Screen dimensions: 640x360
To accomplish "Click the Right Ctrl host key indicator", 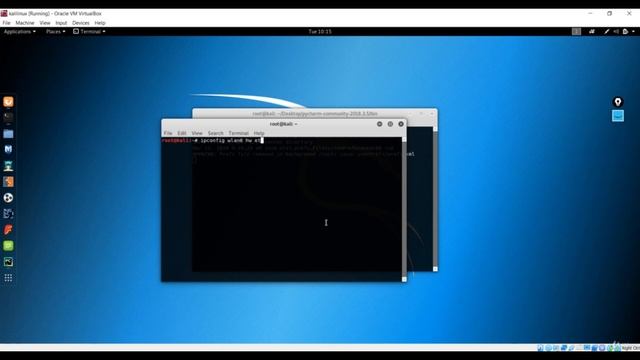I will tap(631, 348).
